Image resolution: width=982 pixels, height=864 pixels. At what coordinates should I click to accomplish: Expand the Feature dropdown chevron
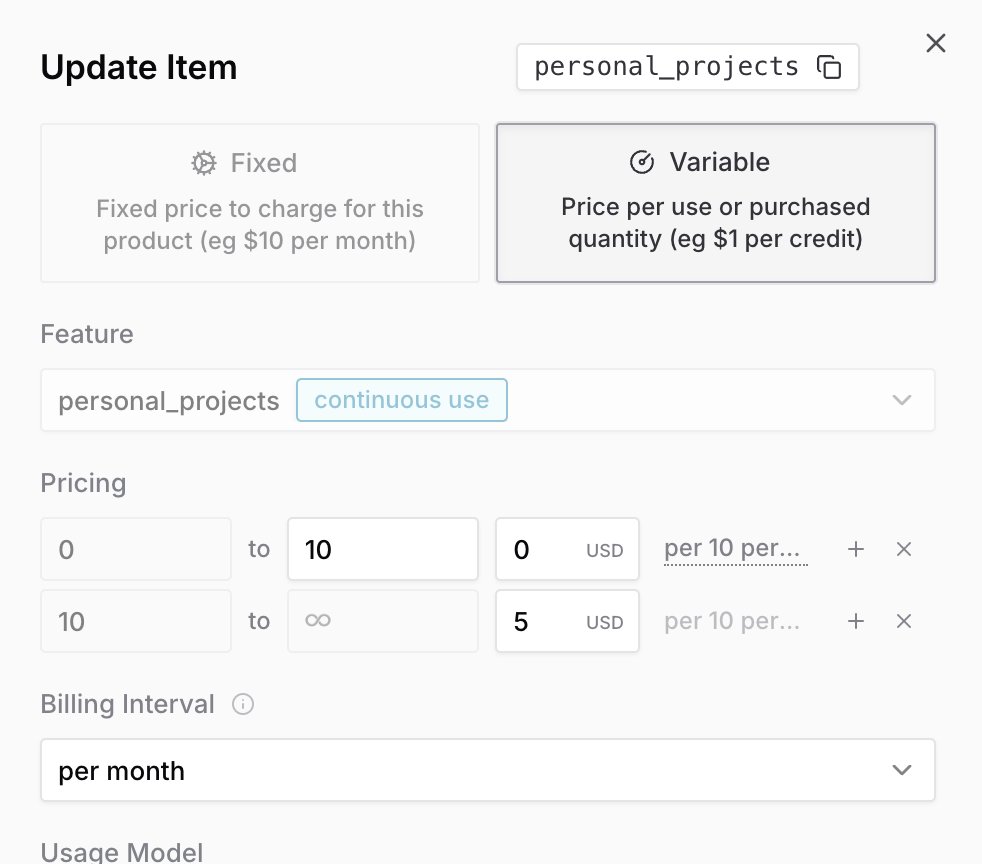tap(902, 400)
